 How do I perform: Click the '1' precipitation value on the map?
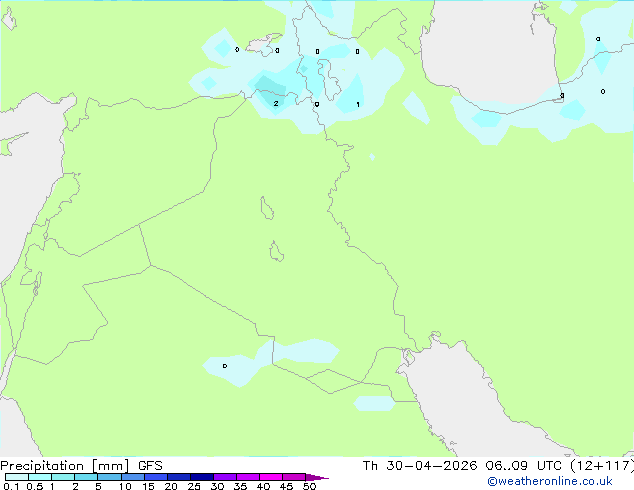tap(358, 104)
